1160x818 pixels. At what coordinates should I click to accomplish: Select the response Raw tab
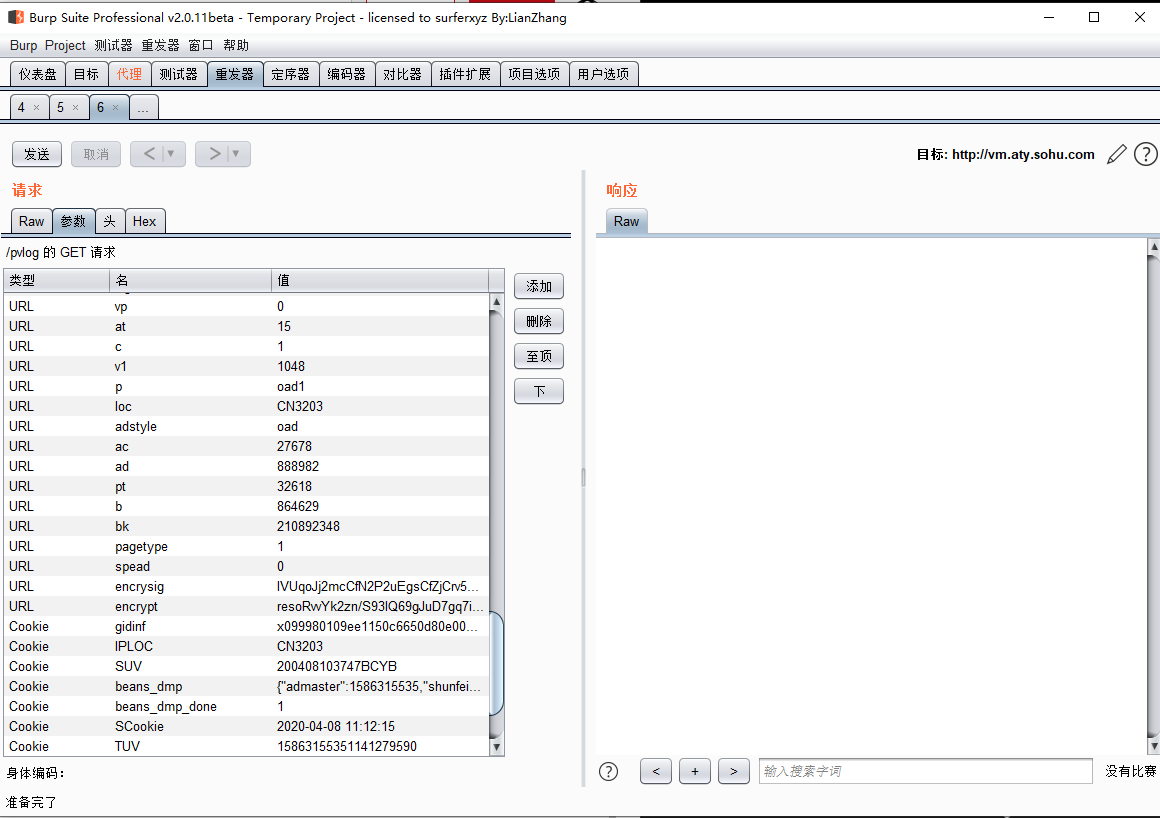click(x=627, y=221)
